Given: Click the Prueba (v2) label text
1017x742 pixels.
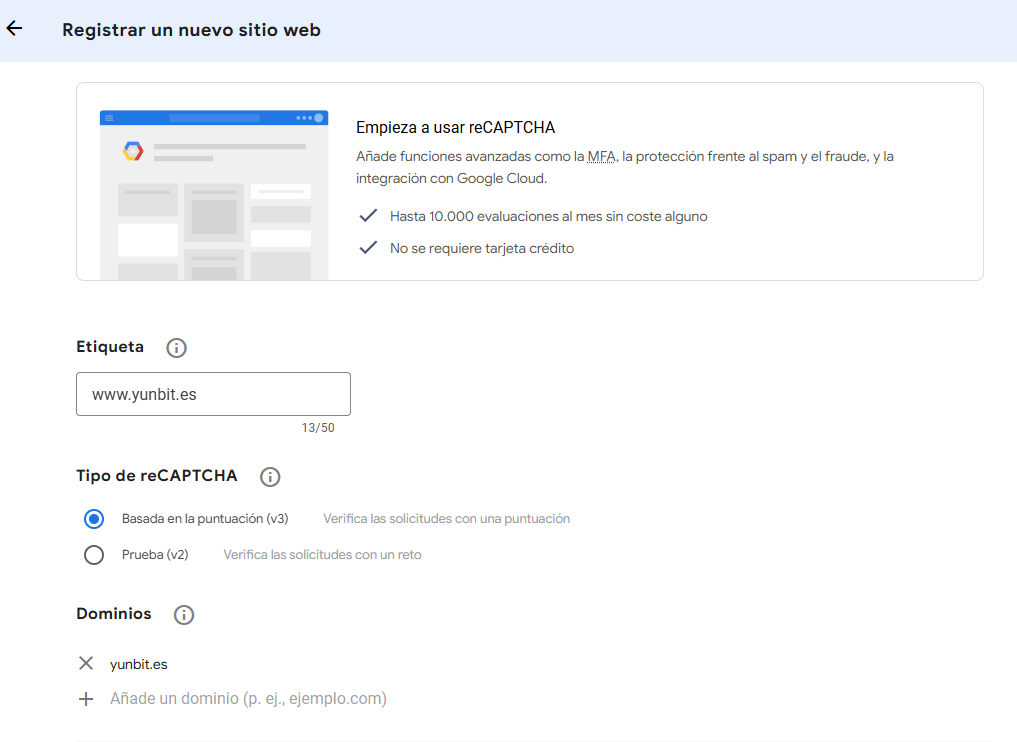Looking at the screenshot, I should click(155, 555).
